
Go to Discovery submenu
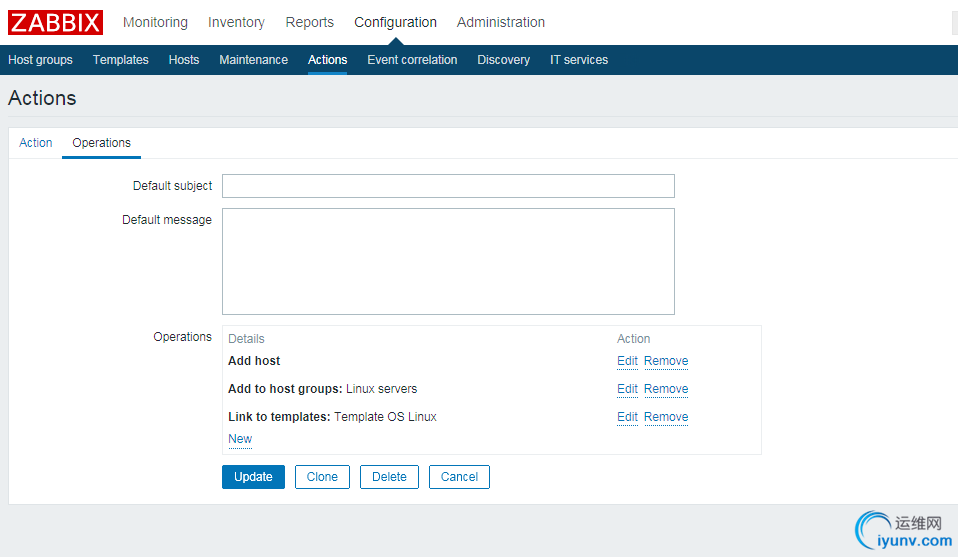click(503, 60)
